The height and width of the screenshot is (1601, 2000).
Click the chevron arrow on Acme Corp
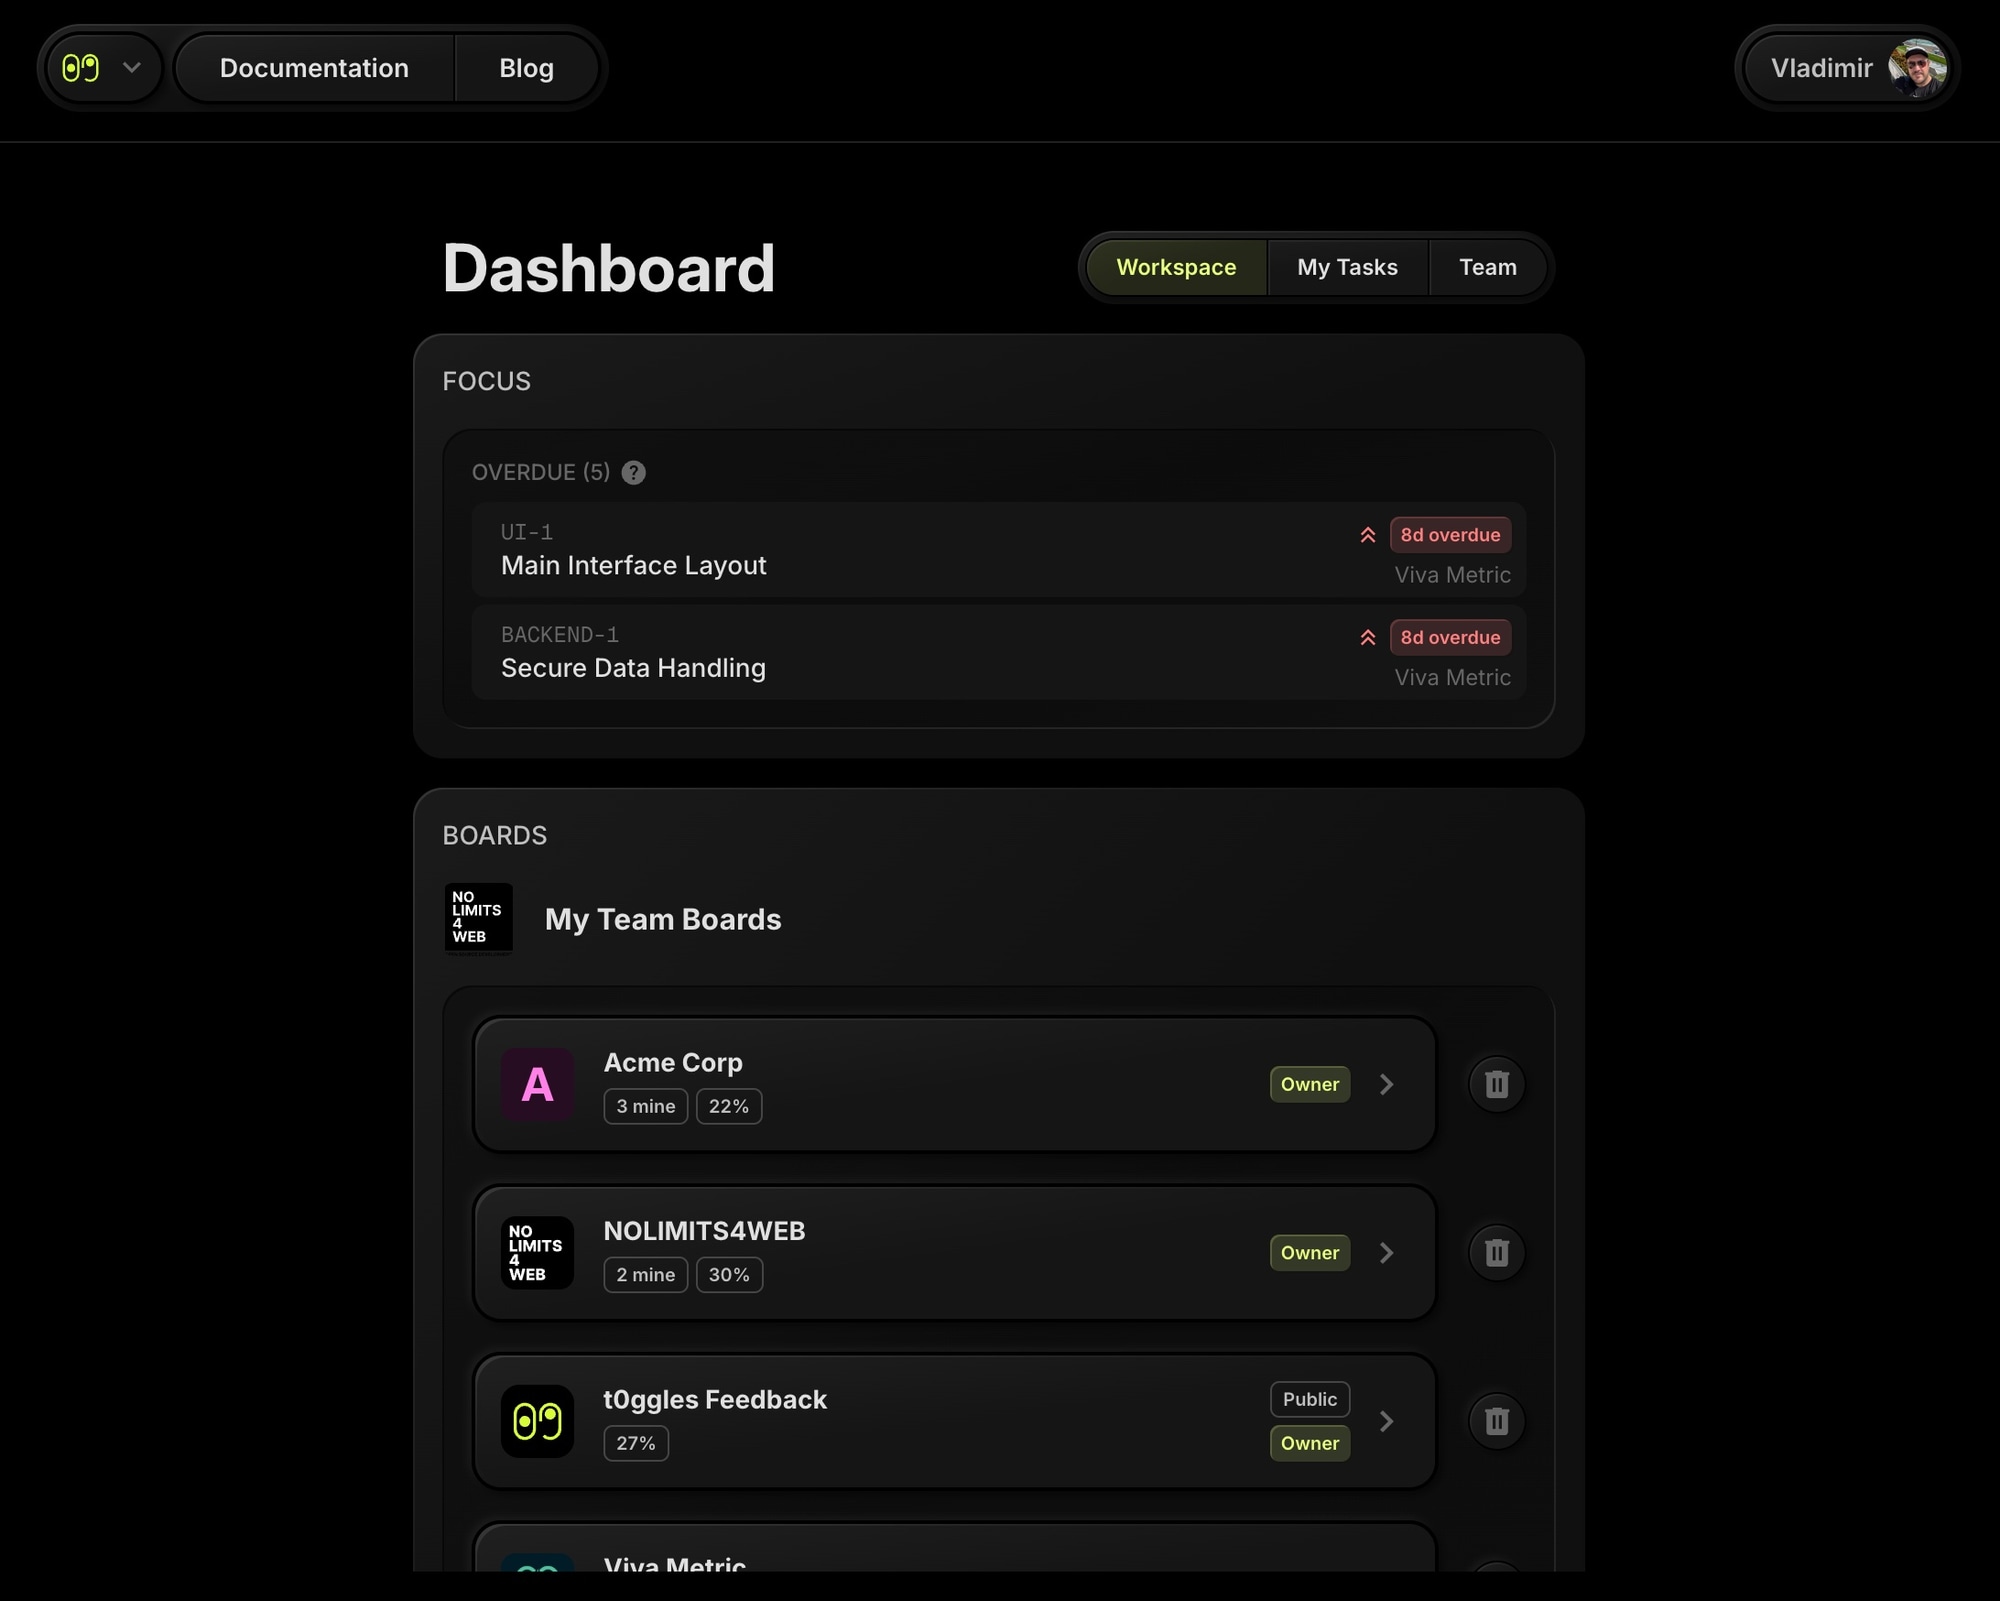1386,1084
